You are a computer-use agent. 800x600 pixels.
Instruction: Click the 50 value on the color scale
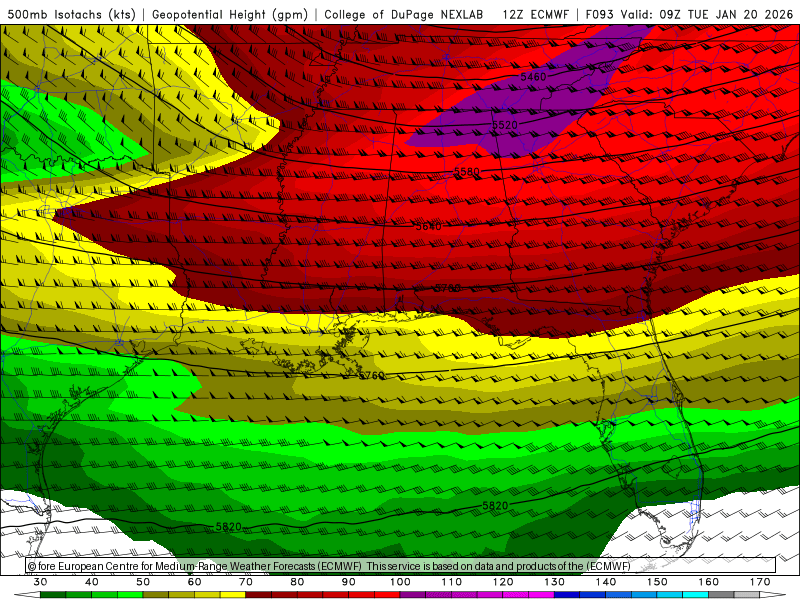pos(143,582)
